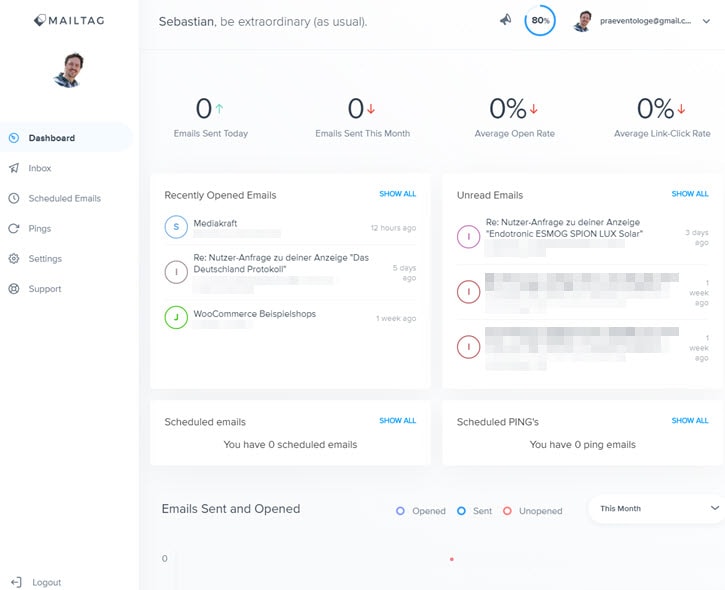Go to Inbox in the sidebar
Screen dimensions: 725x590
(x=40, y=168)
